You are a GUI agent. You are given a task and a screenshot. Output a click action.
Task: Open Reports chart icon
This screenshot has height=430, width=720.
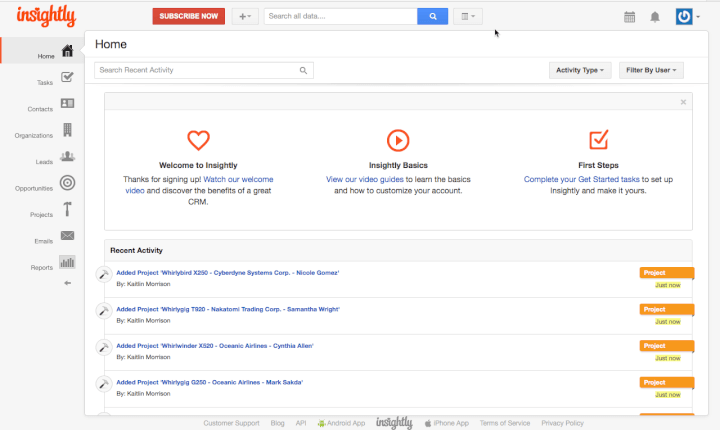pyautogui.click(x=67, y=263)
